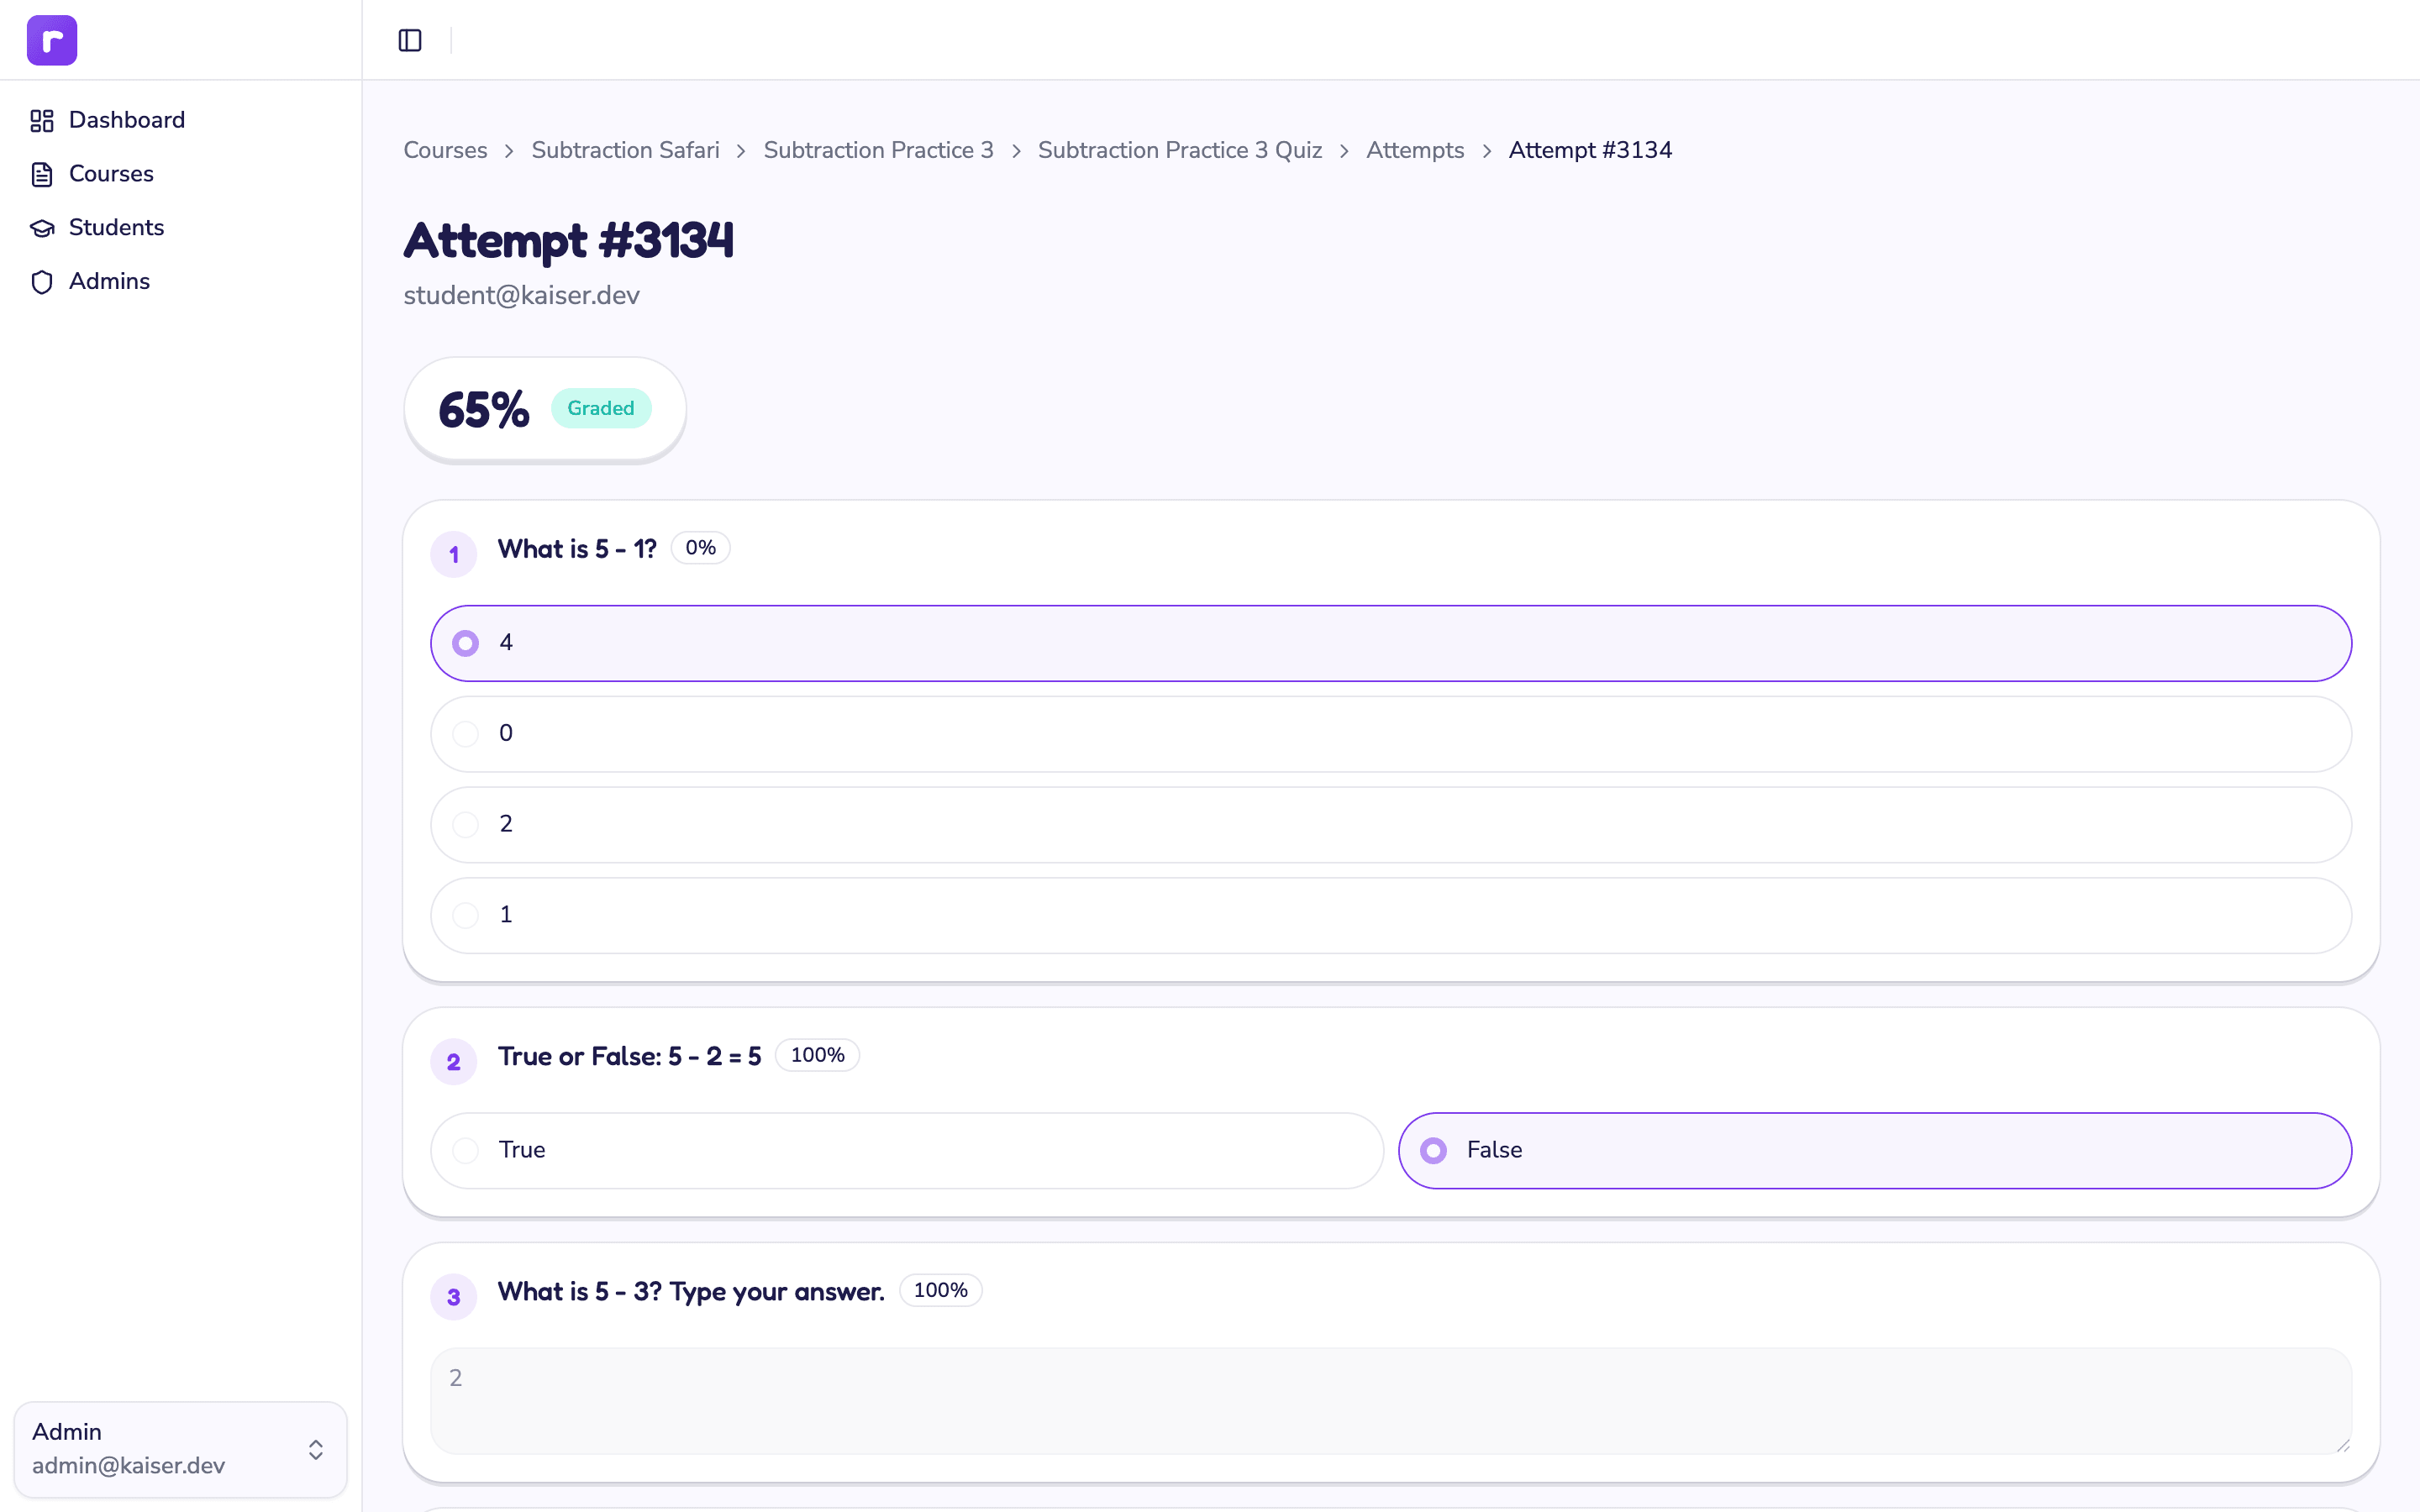Select answer 1 for question 1
This screenshot has height=1512, width=2420.
[x=1391, y=915]
